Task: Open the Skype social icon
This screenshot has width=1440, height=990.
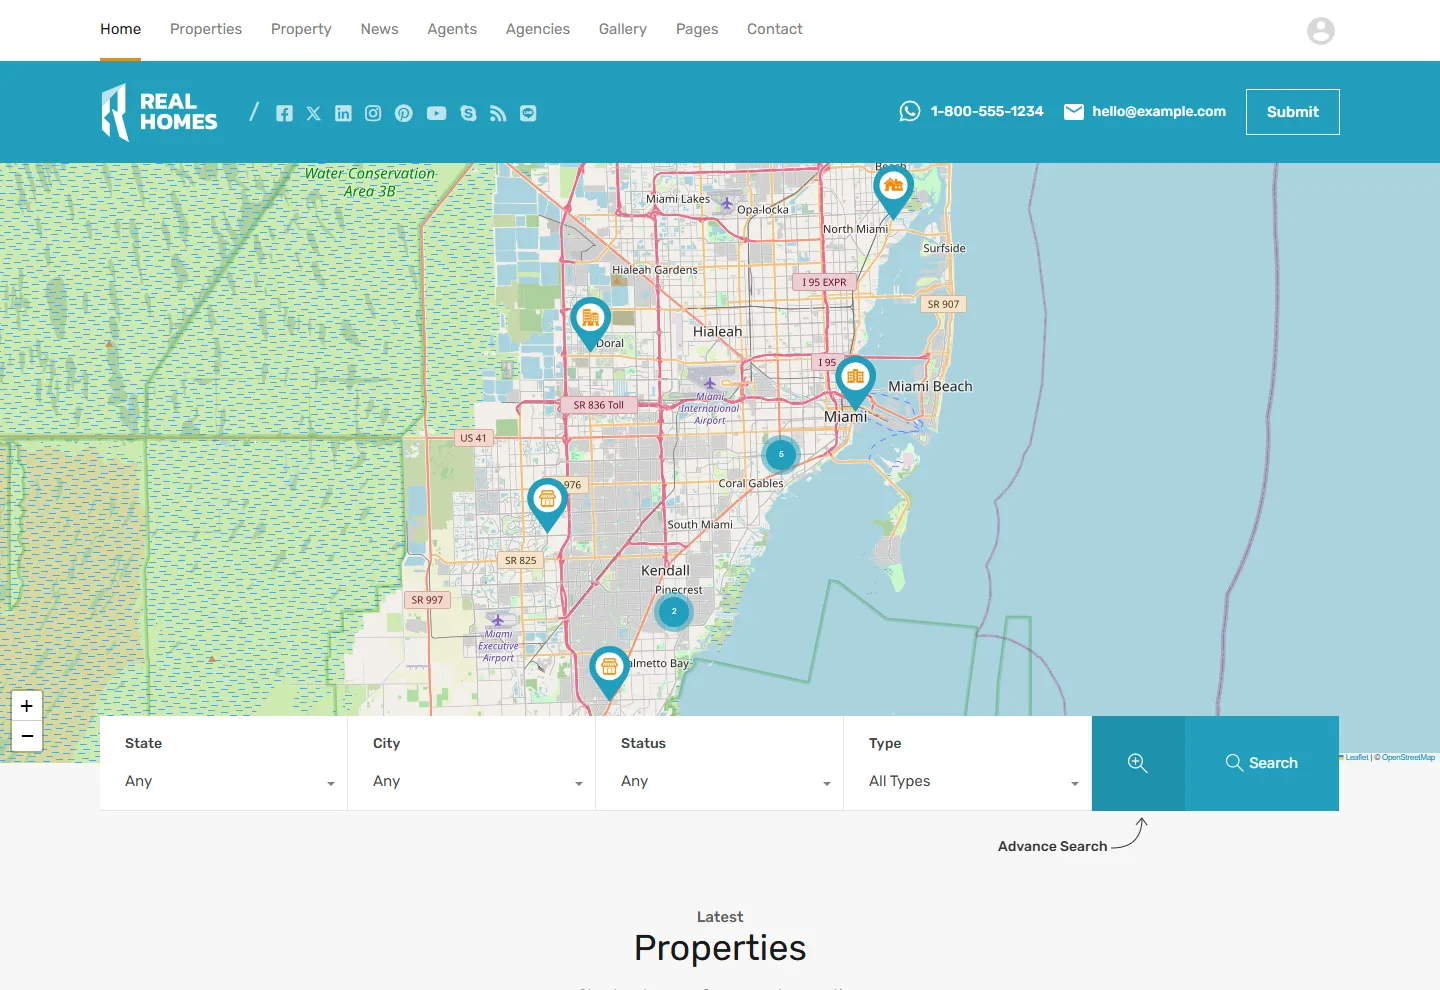Action: (468, 113)
